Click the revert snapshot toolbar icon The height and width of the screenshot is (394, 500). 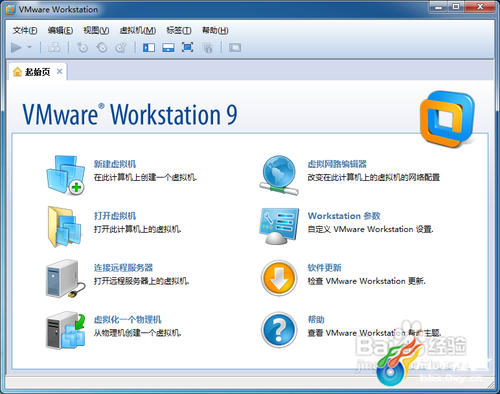pyautogui.click(x=102, y=48)
